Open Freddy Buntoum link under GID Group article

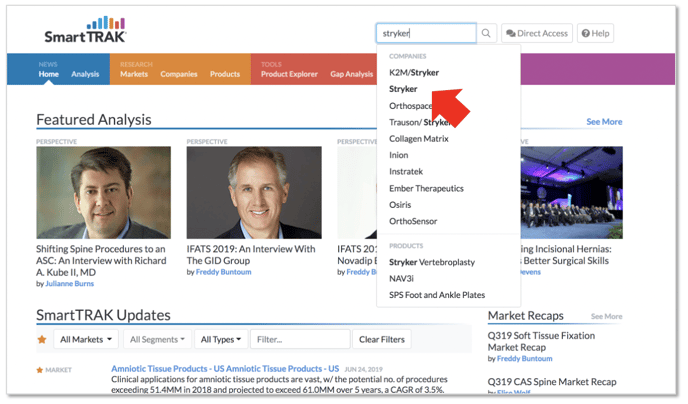pos(223,272)
